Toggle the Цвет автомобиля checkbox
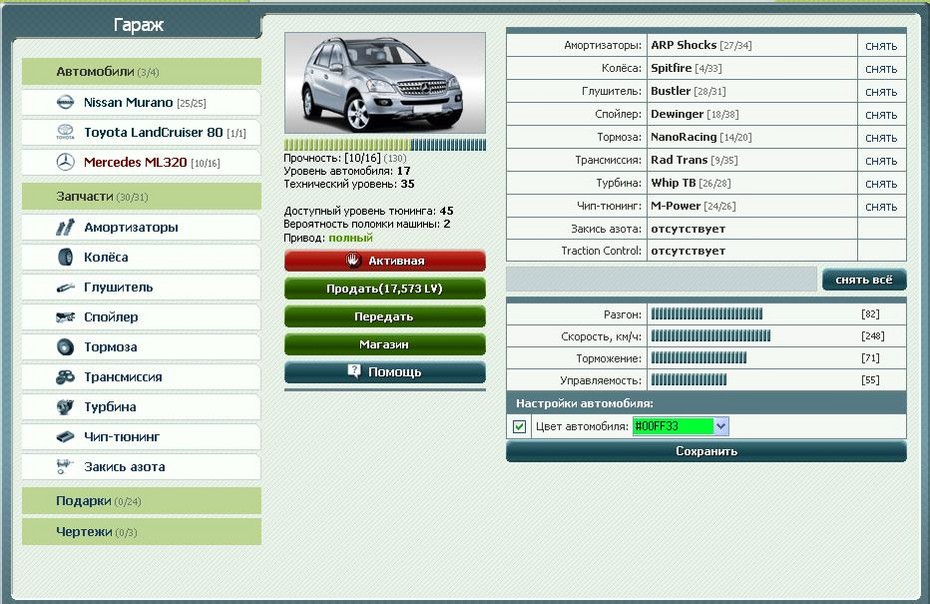Screen dimensions: 930x604 coord(519,427)
